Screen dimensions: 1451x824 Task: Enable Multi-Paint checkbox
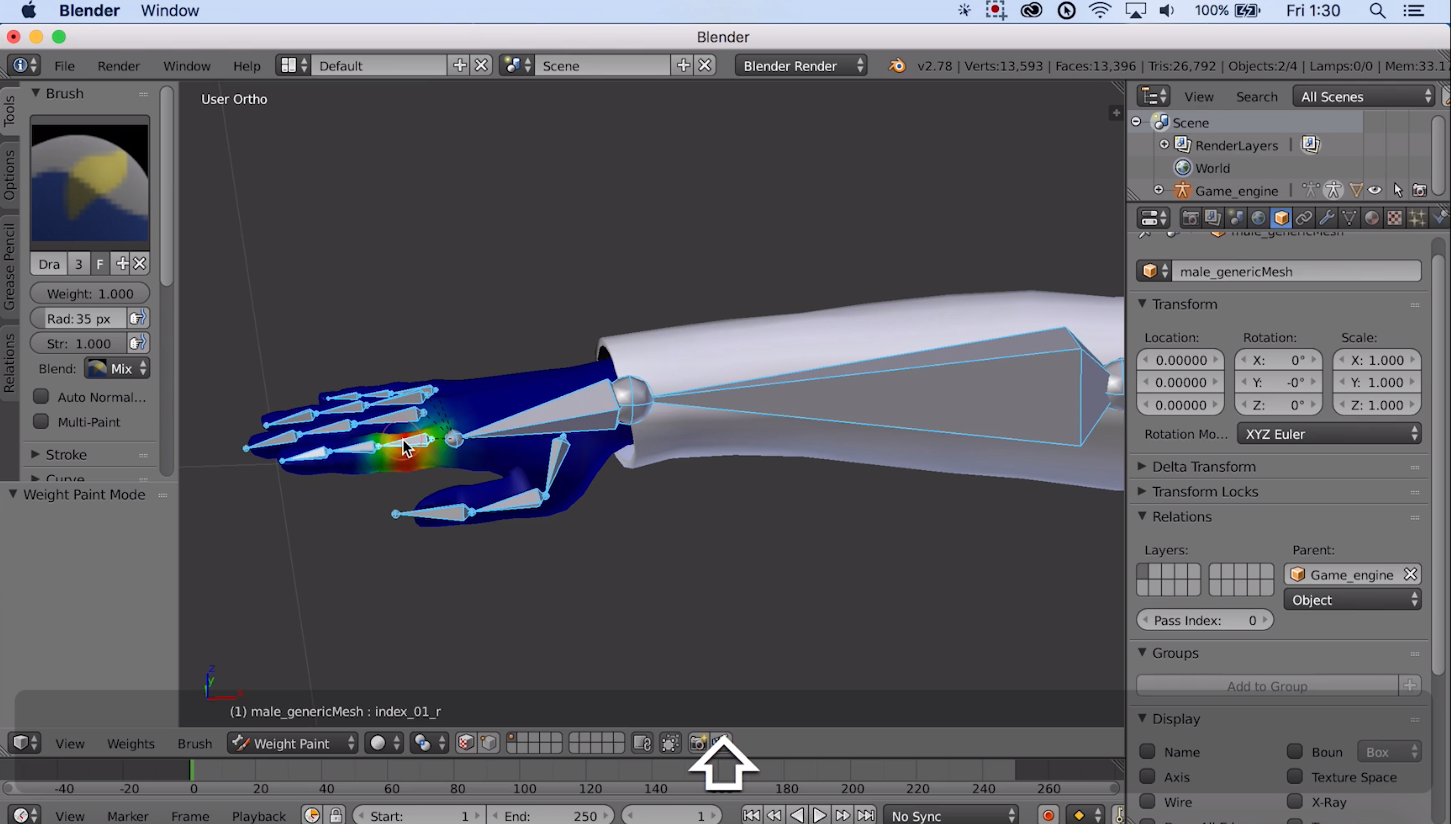point(41,422)
